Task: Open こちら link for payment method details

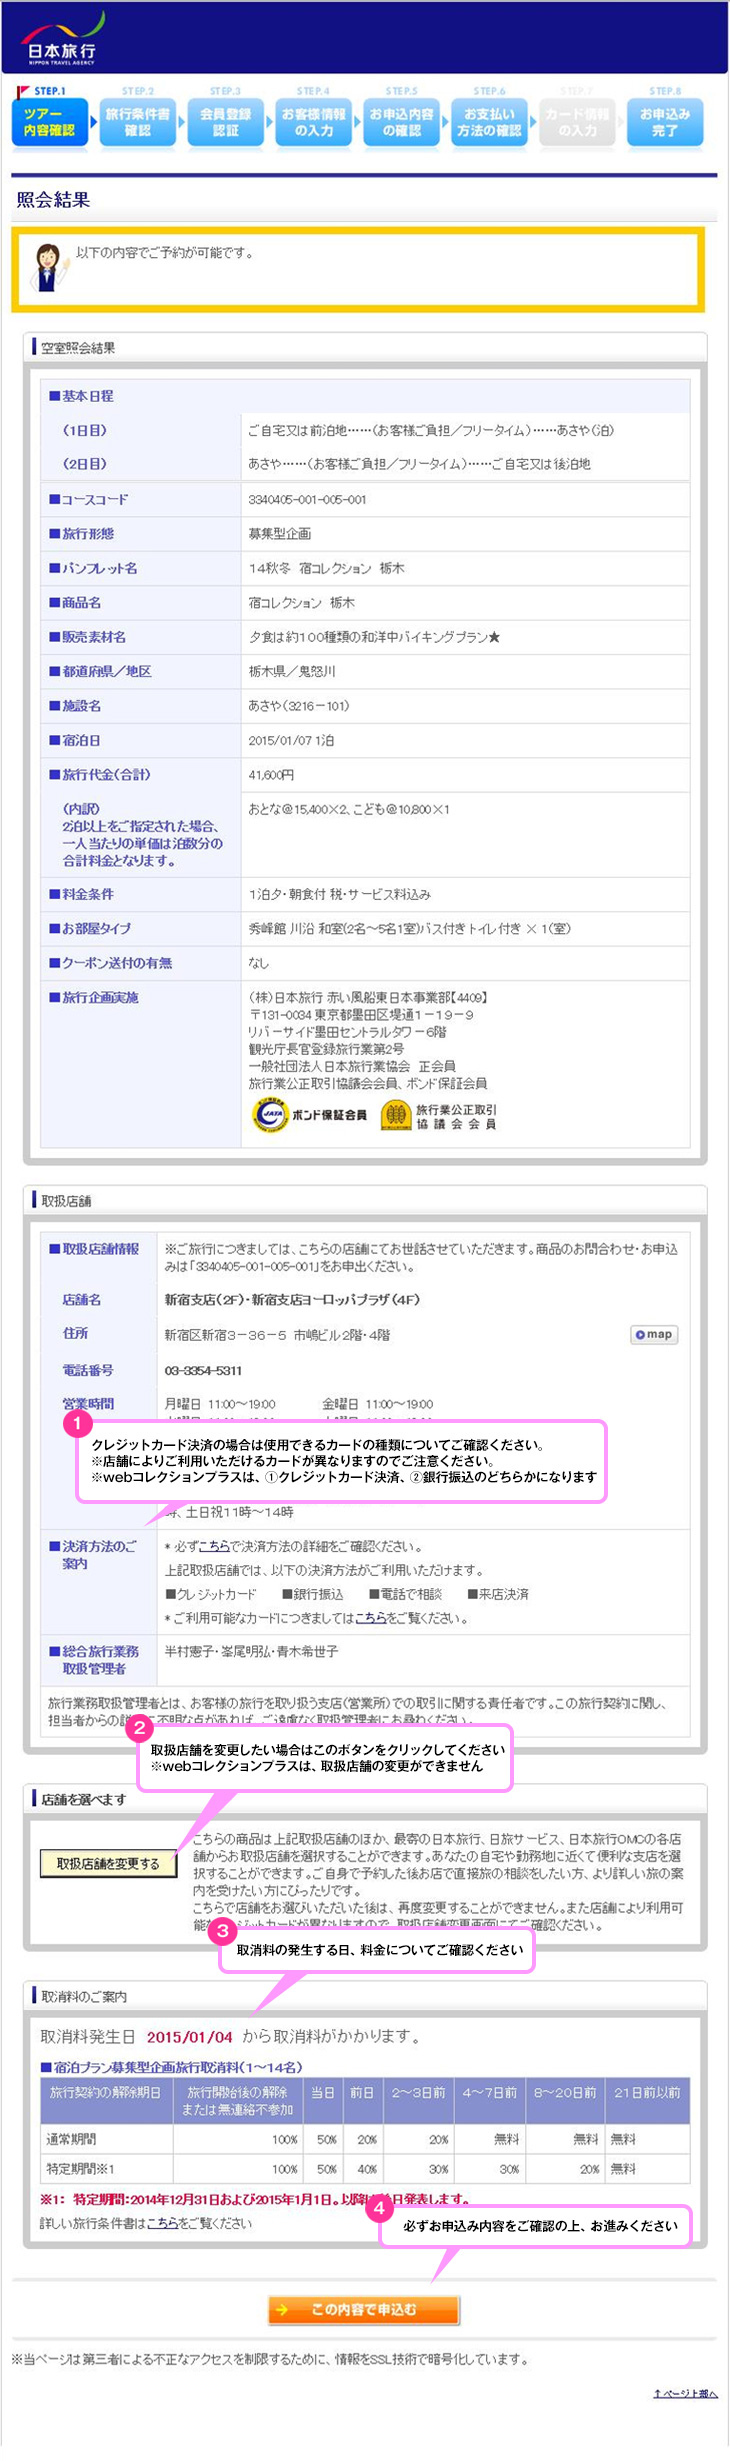Action: click(214, 1546)
